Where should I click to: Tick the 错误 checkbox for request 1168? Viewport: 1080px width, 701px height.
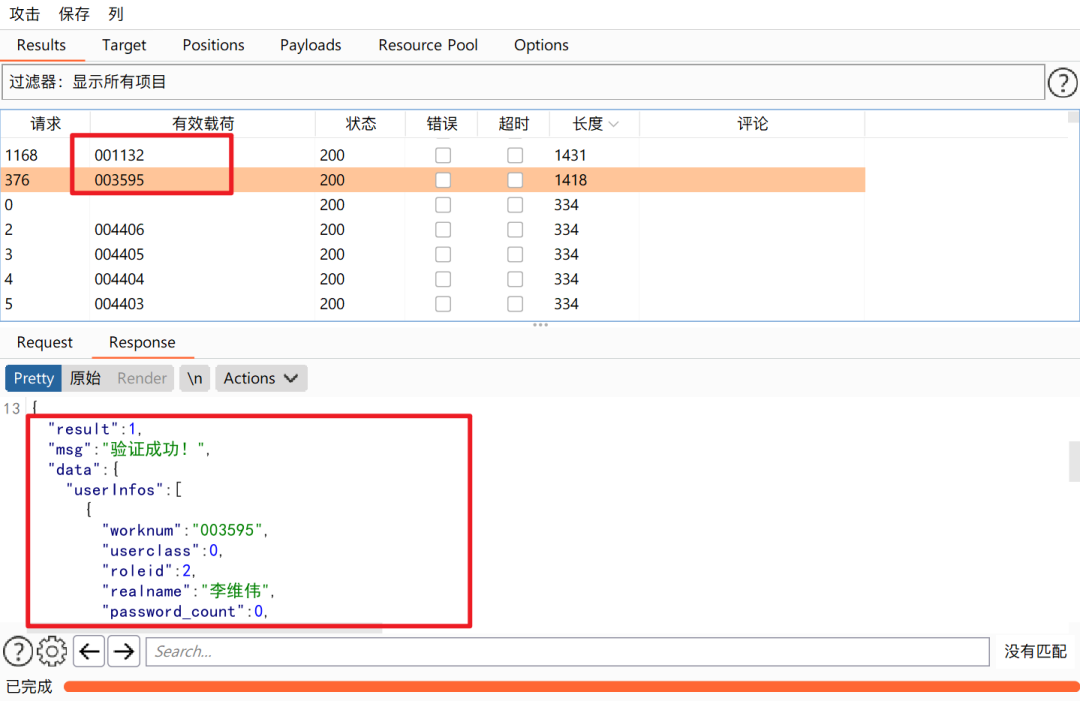(443, 155)
